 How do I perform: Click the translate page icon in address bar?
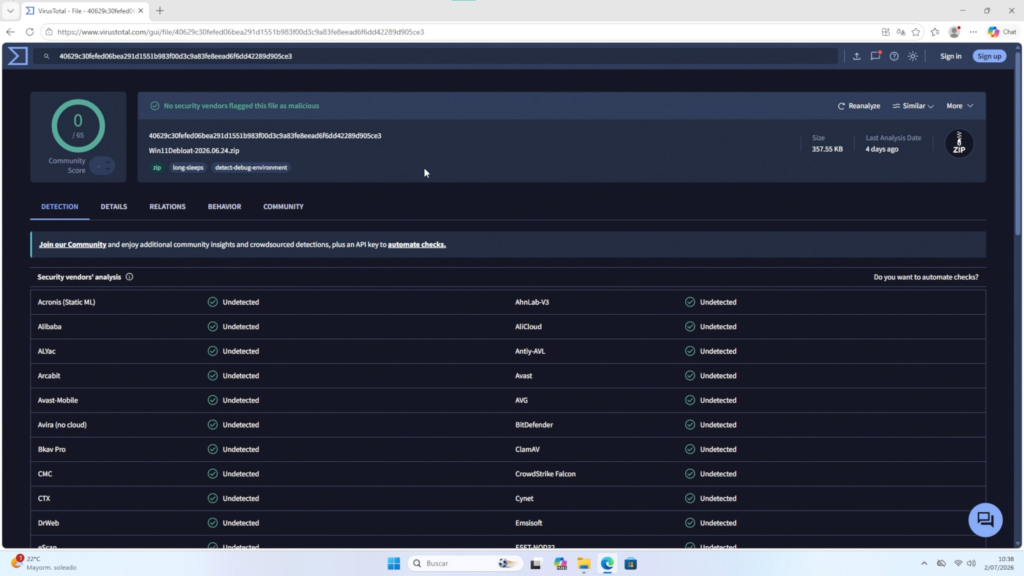pyautogui.click(x=901, y=31)
